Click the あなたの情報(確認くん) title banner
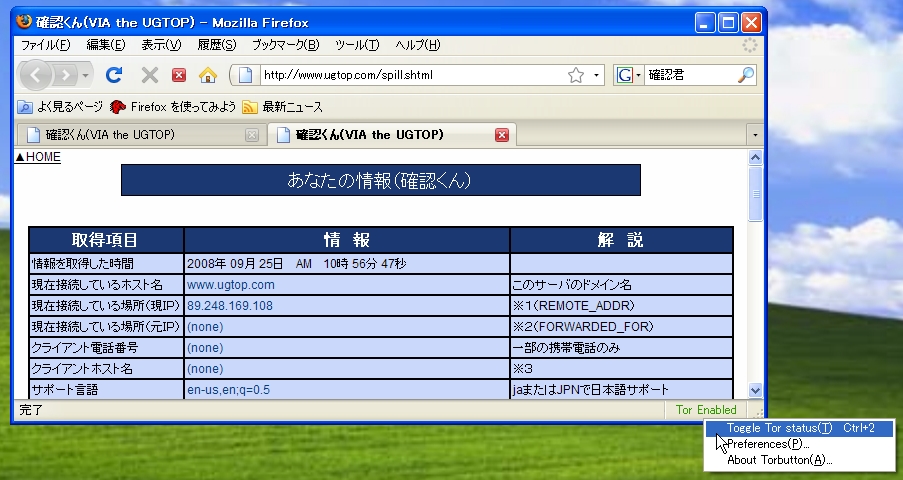The image size is (903, 480). pos(381,180)
